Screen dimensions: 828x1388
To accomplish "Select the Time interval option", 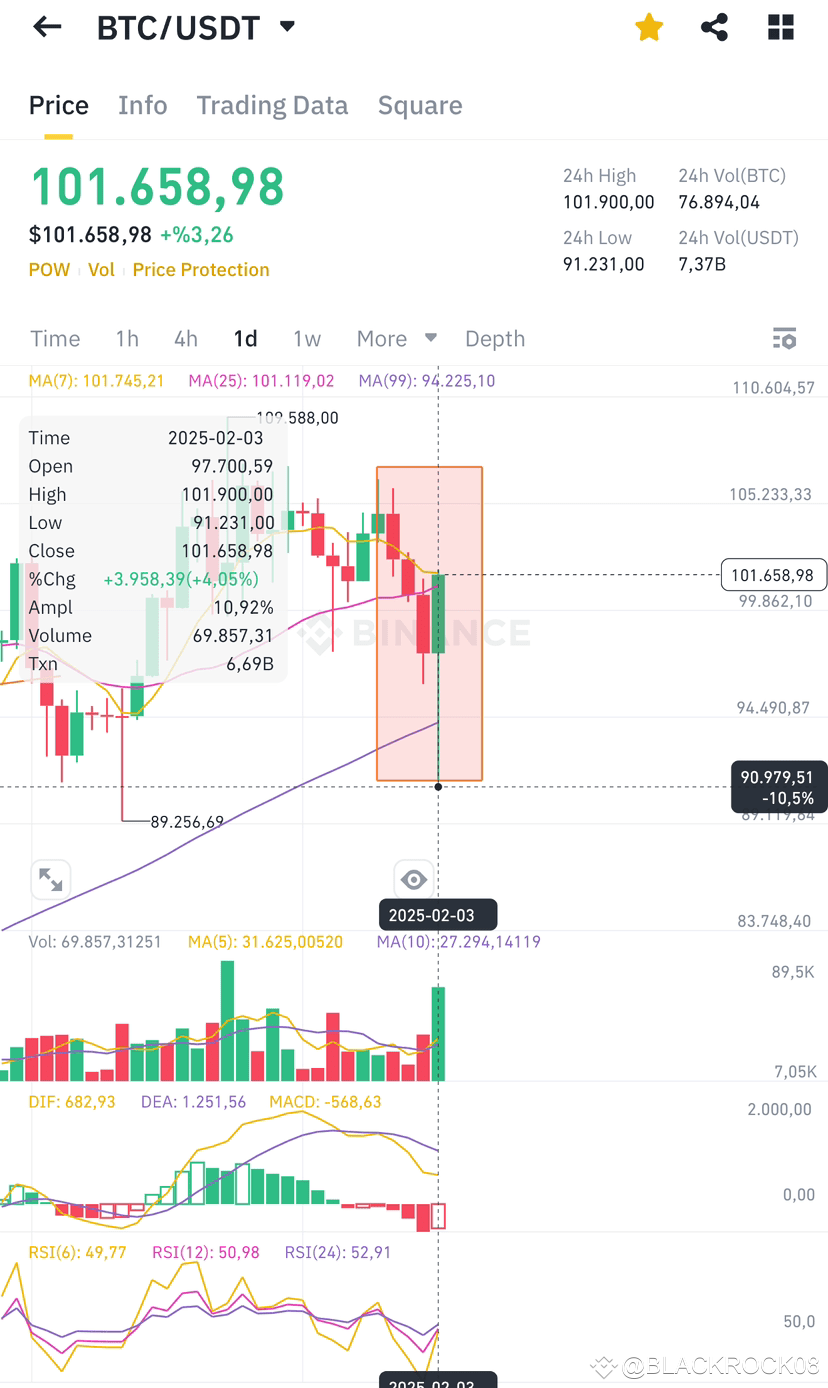I will [x=54, y=339].
